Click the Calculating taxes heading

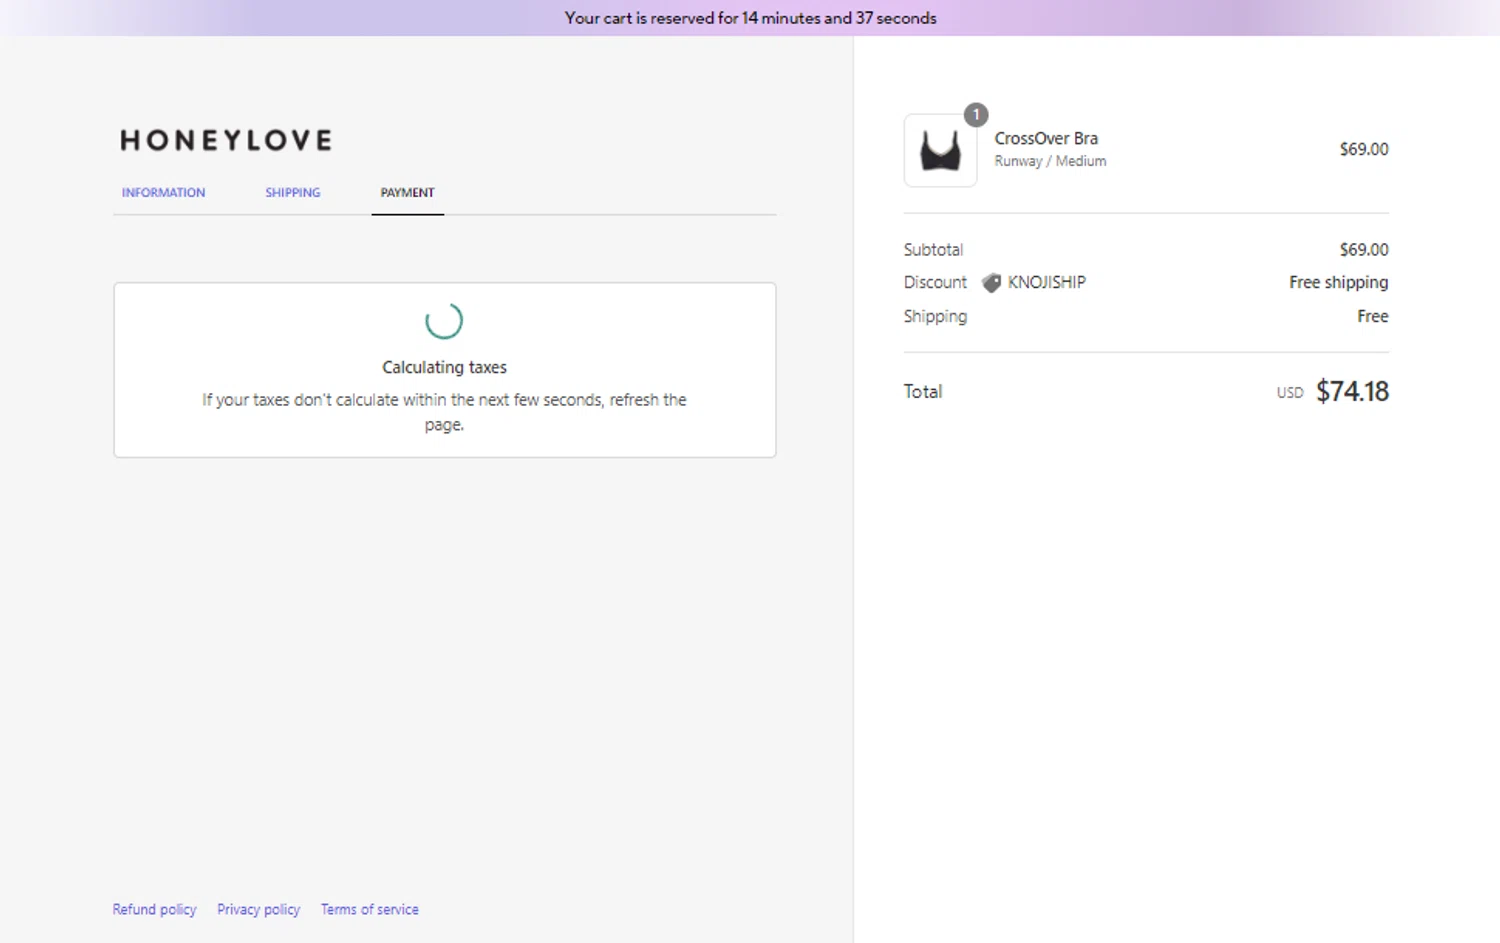coord(444,367)
